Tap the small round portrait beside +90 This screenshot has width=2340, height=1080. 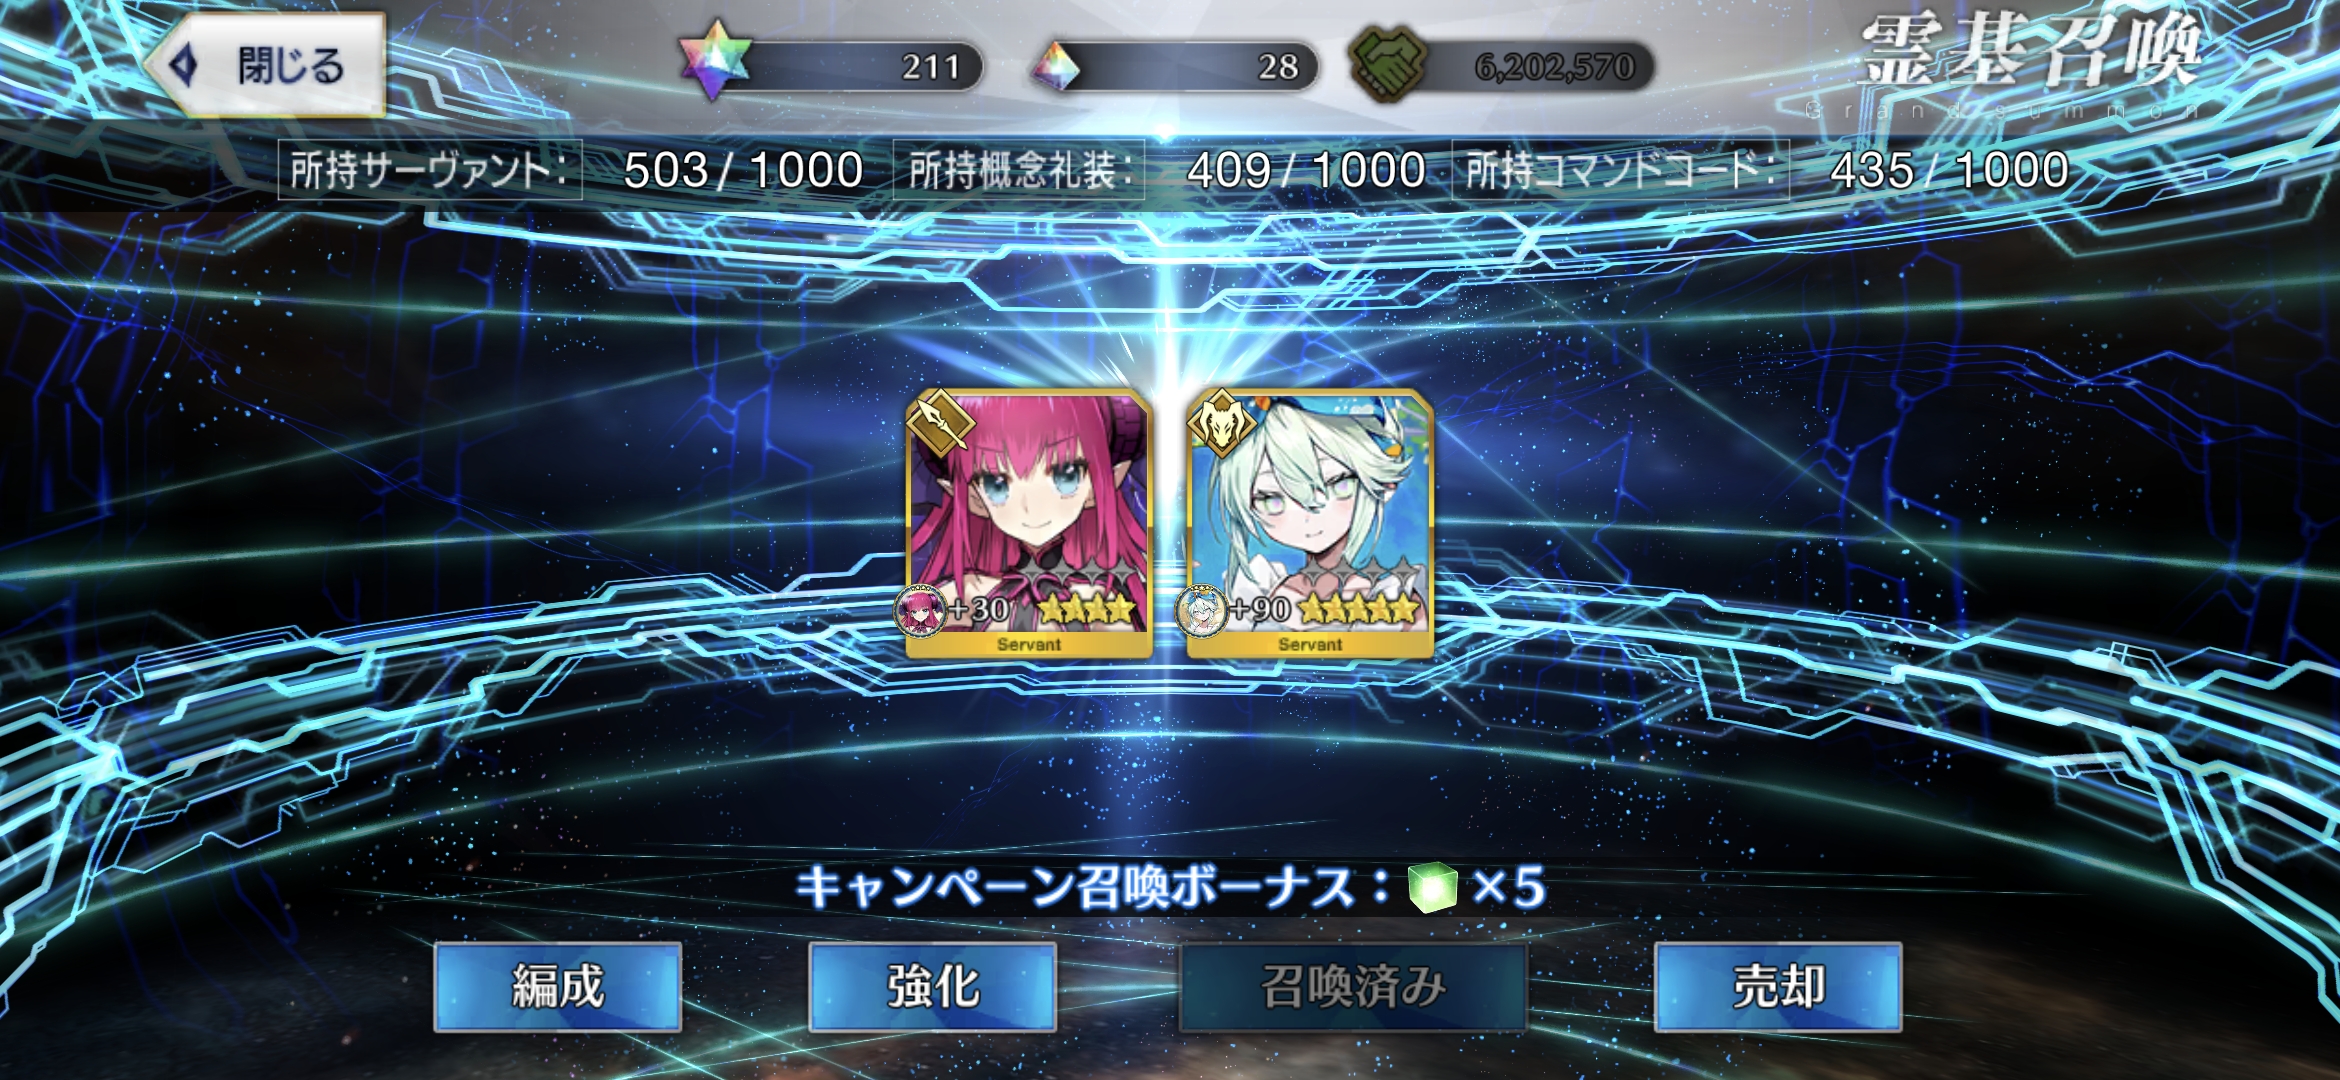[x=1201, y=610]
